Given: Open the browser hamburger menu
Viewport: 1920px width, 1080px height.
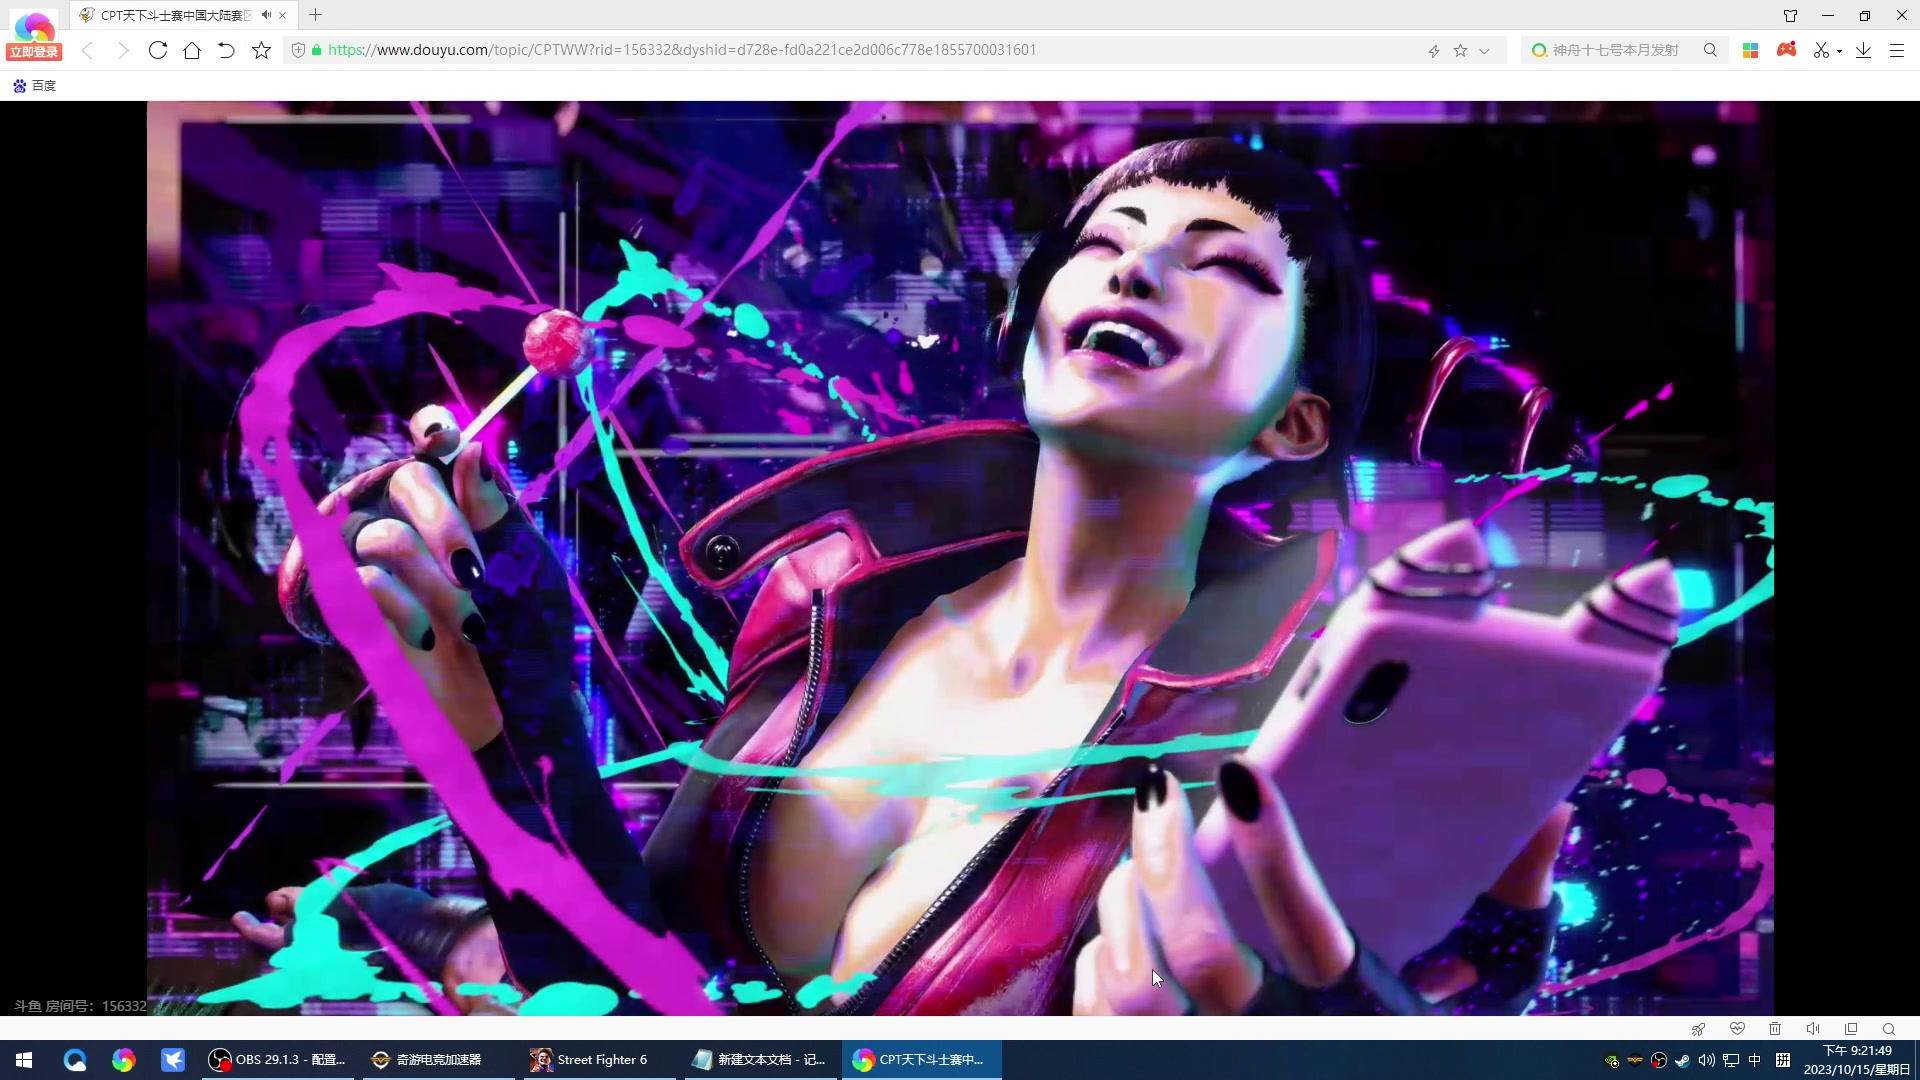Looking at the screenshot, I should (1897, 50).
